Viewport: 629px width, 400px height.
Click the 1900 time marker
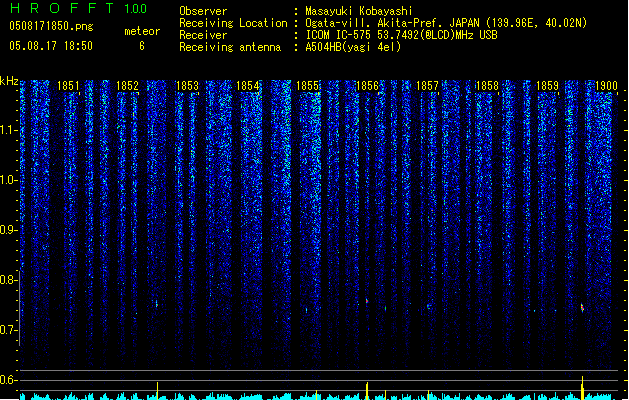pyautogui.click(x=606, y=85)
